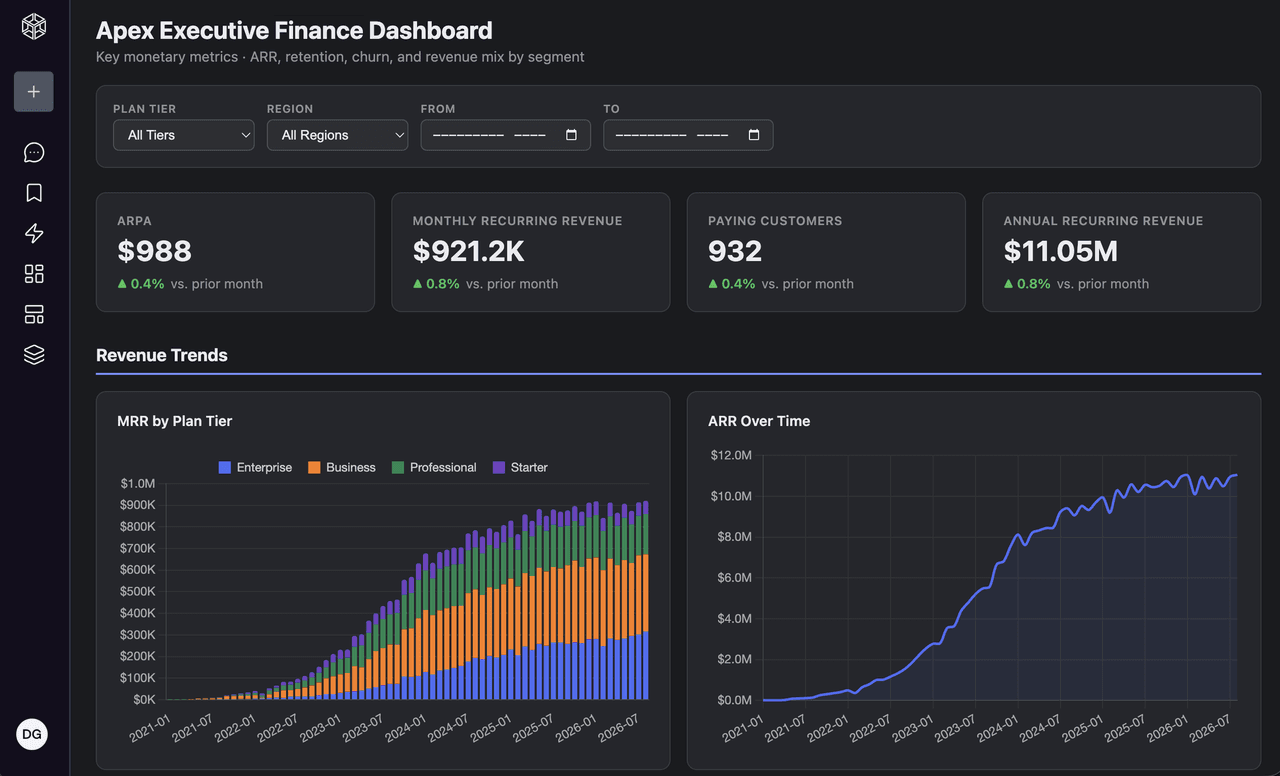Click the $12.0M axis label

(x=731, y=455)
